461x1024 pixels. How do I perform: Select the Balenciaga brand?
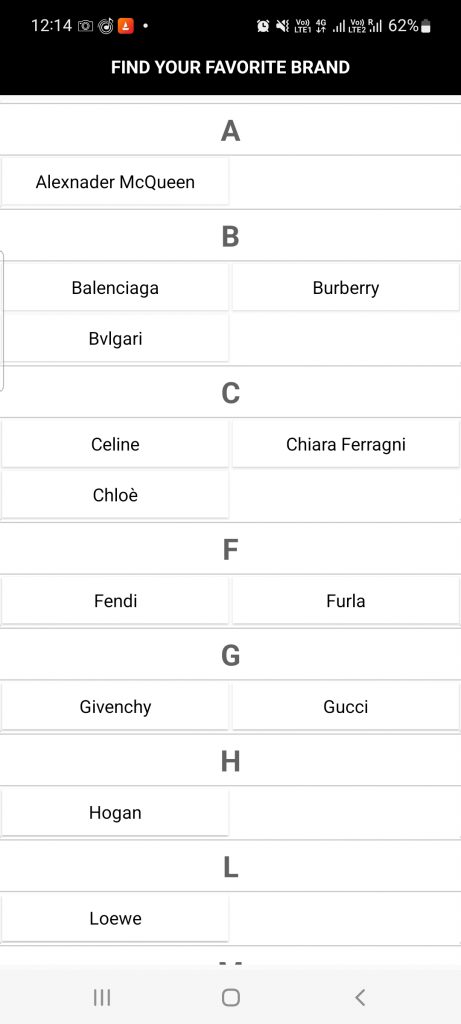pos(115,287)
